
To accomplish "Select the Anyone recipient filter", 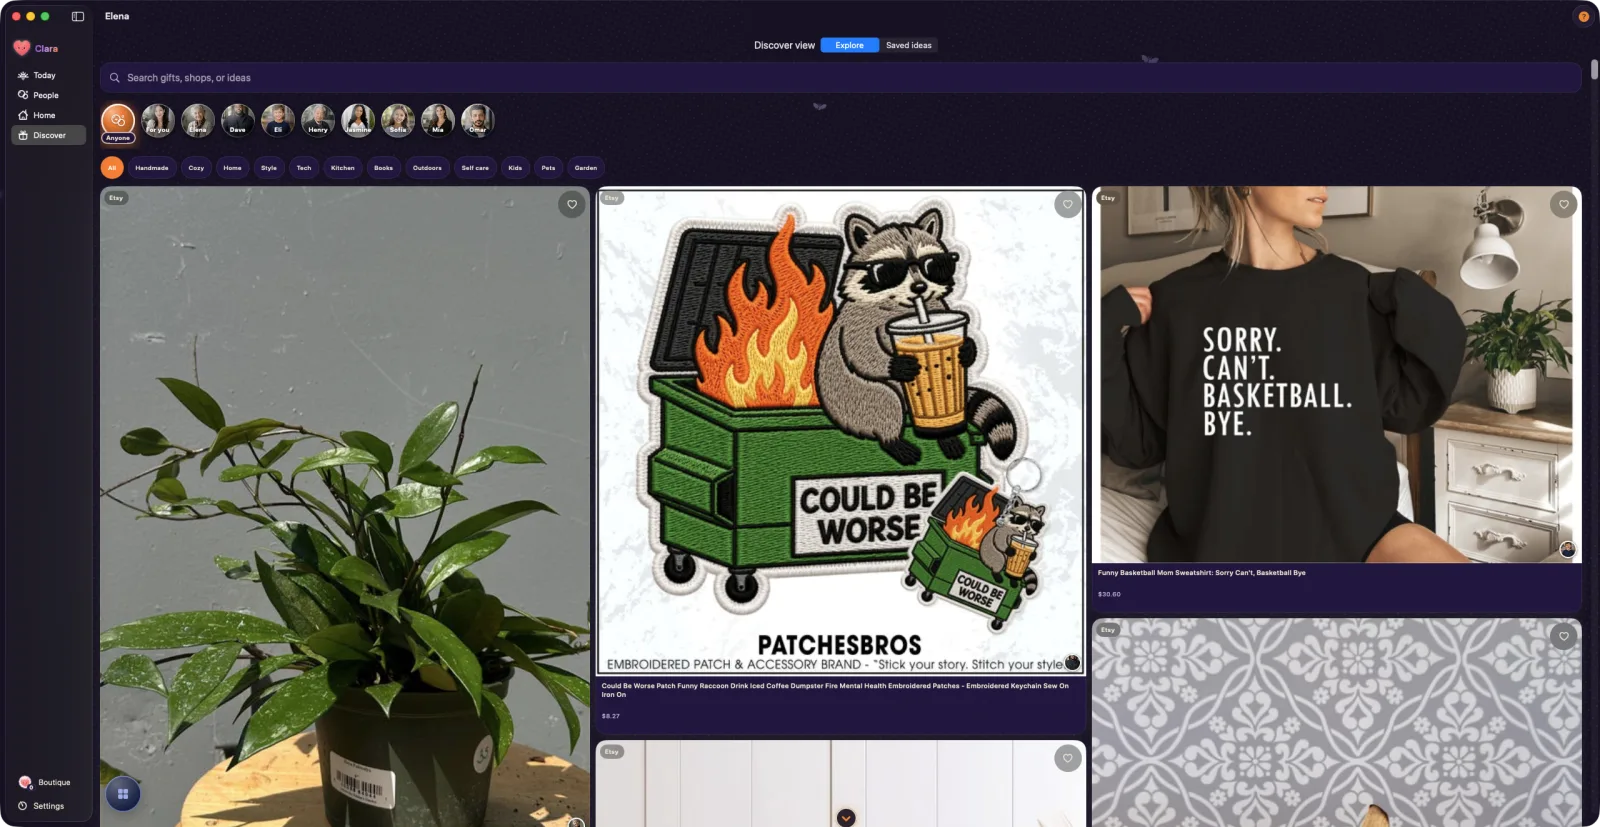I will (118, 123).
